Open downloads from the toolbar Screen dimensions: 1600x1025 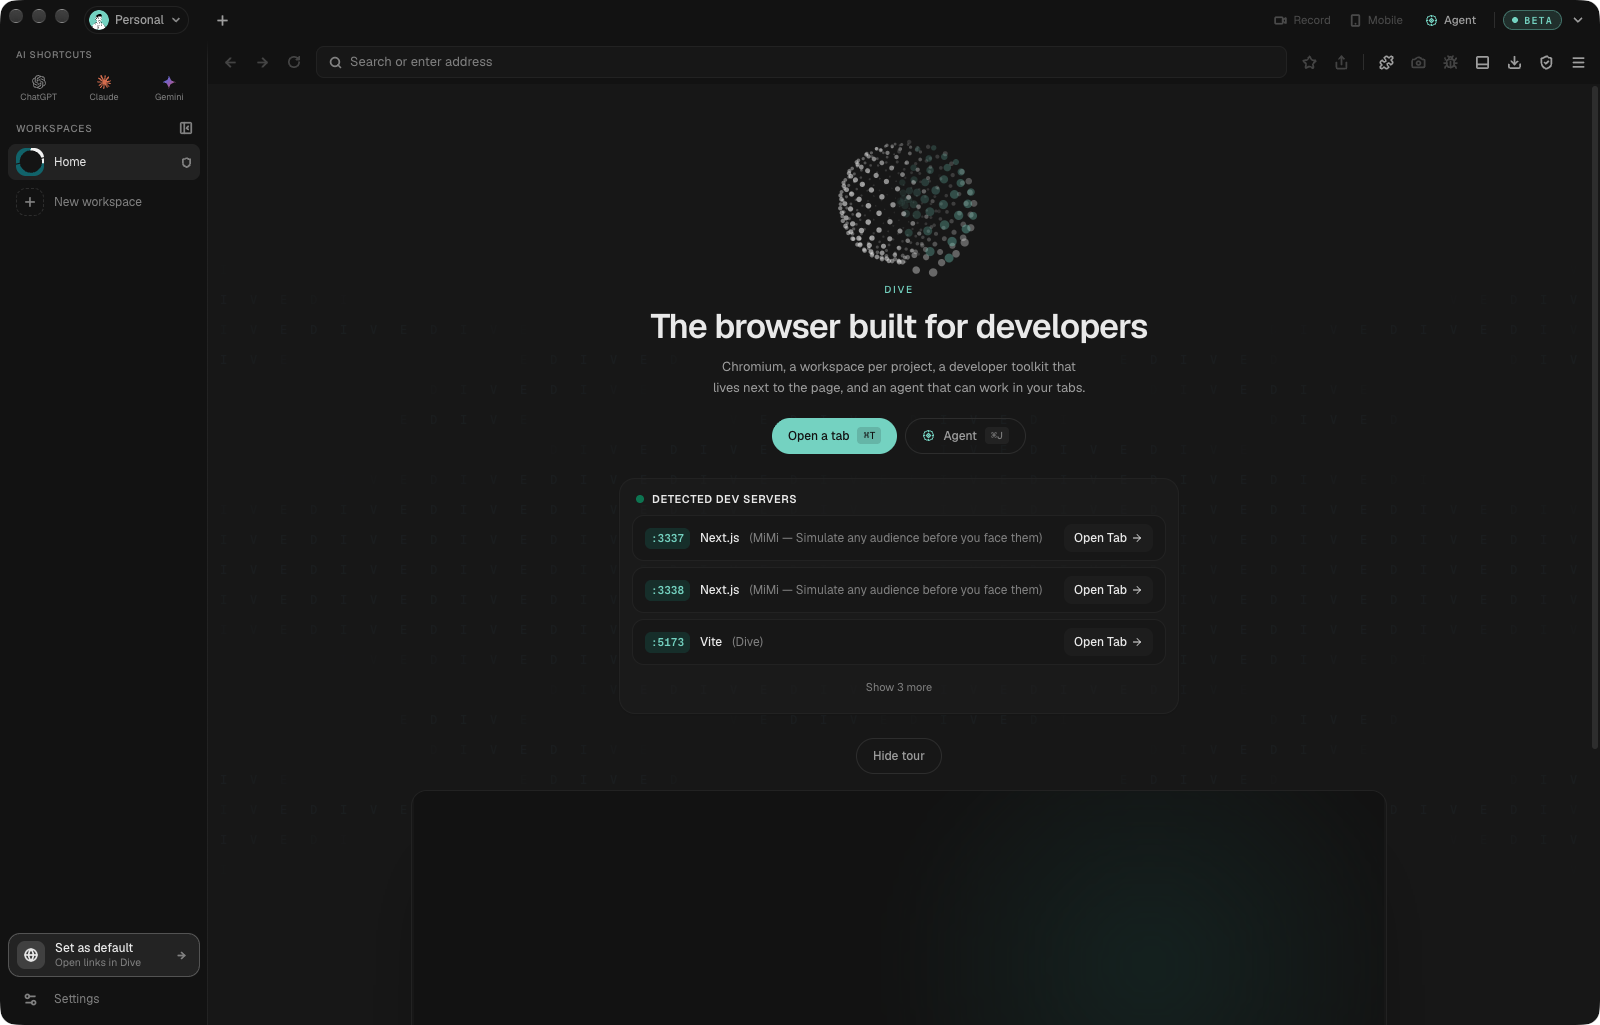(x=1515, y=62)
